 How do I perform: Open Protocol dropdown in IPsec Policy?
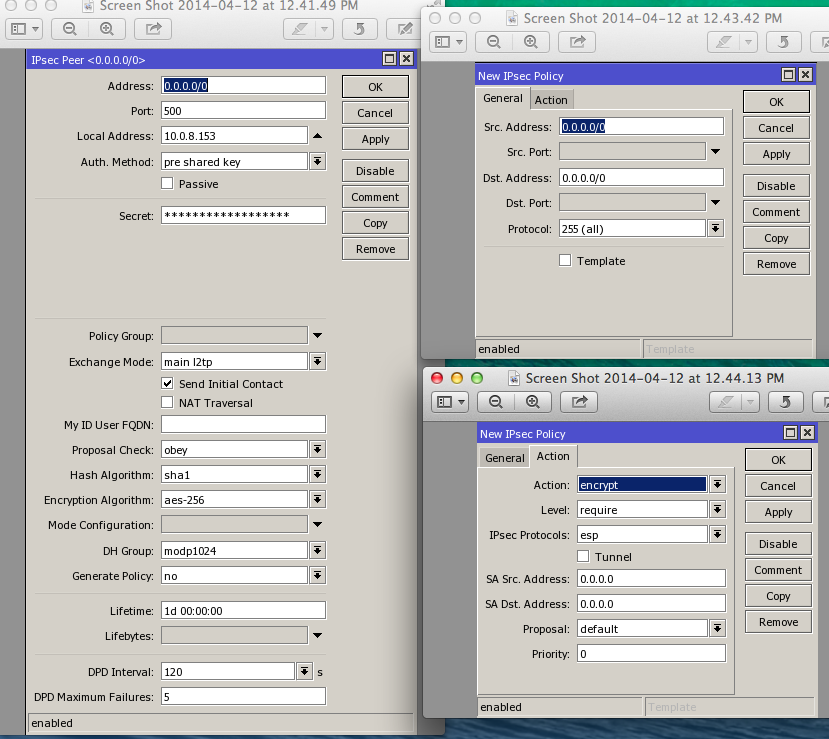[715, 228]
